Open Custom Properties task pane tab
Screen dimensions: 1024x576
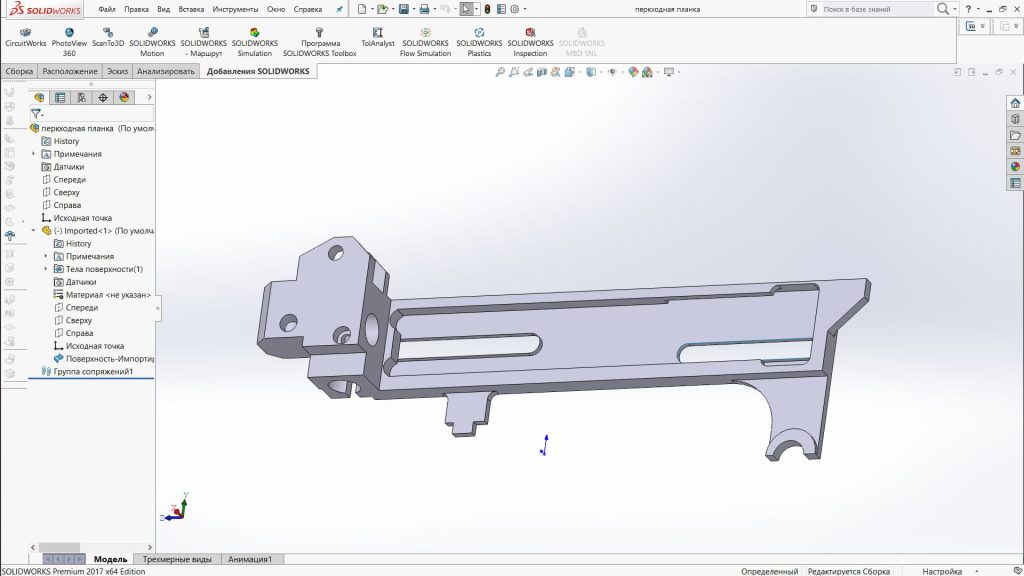(1015, 183)
